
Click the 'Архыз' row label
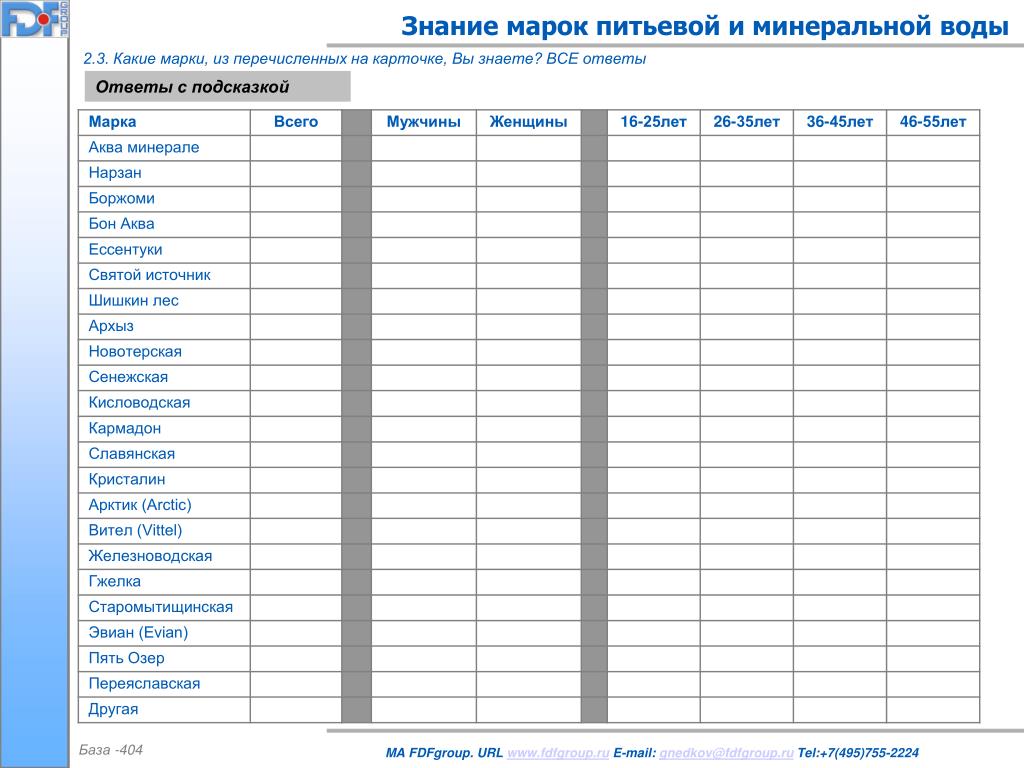[x=111, y=326]
